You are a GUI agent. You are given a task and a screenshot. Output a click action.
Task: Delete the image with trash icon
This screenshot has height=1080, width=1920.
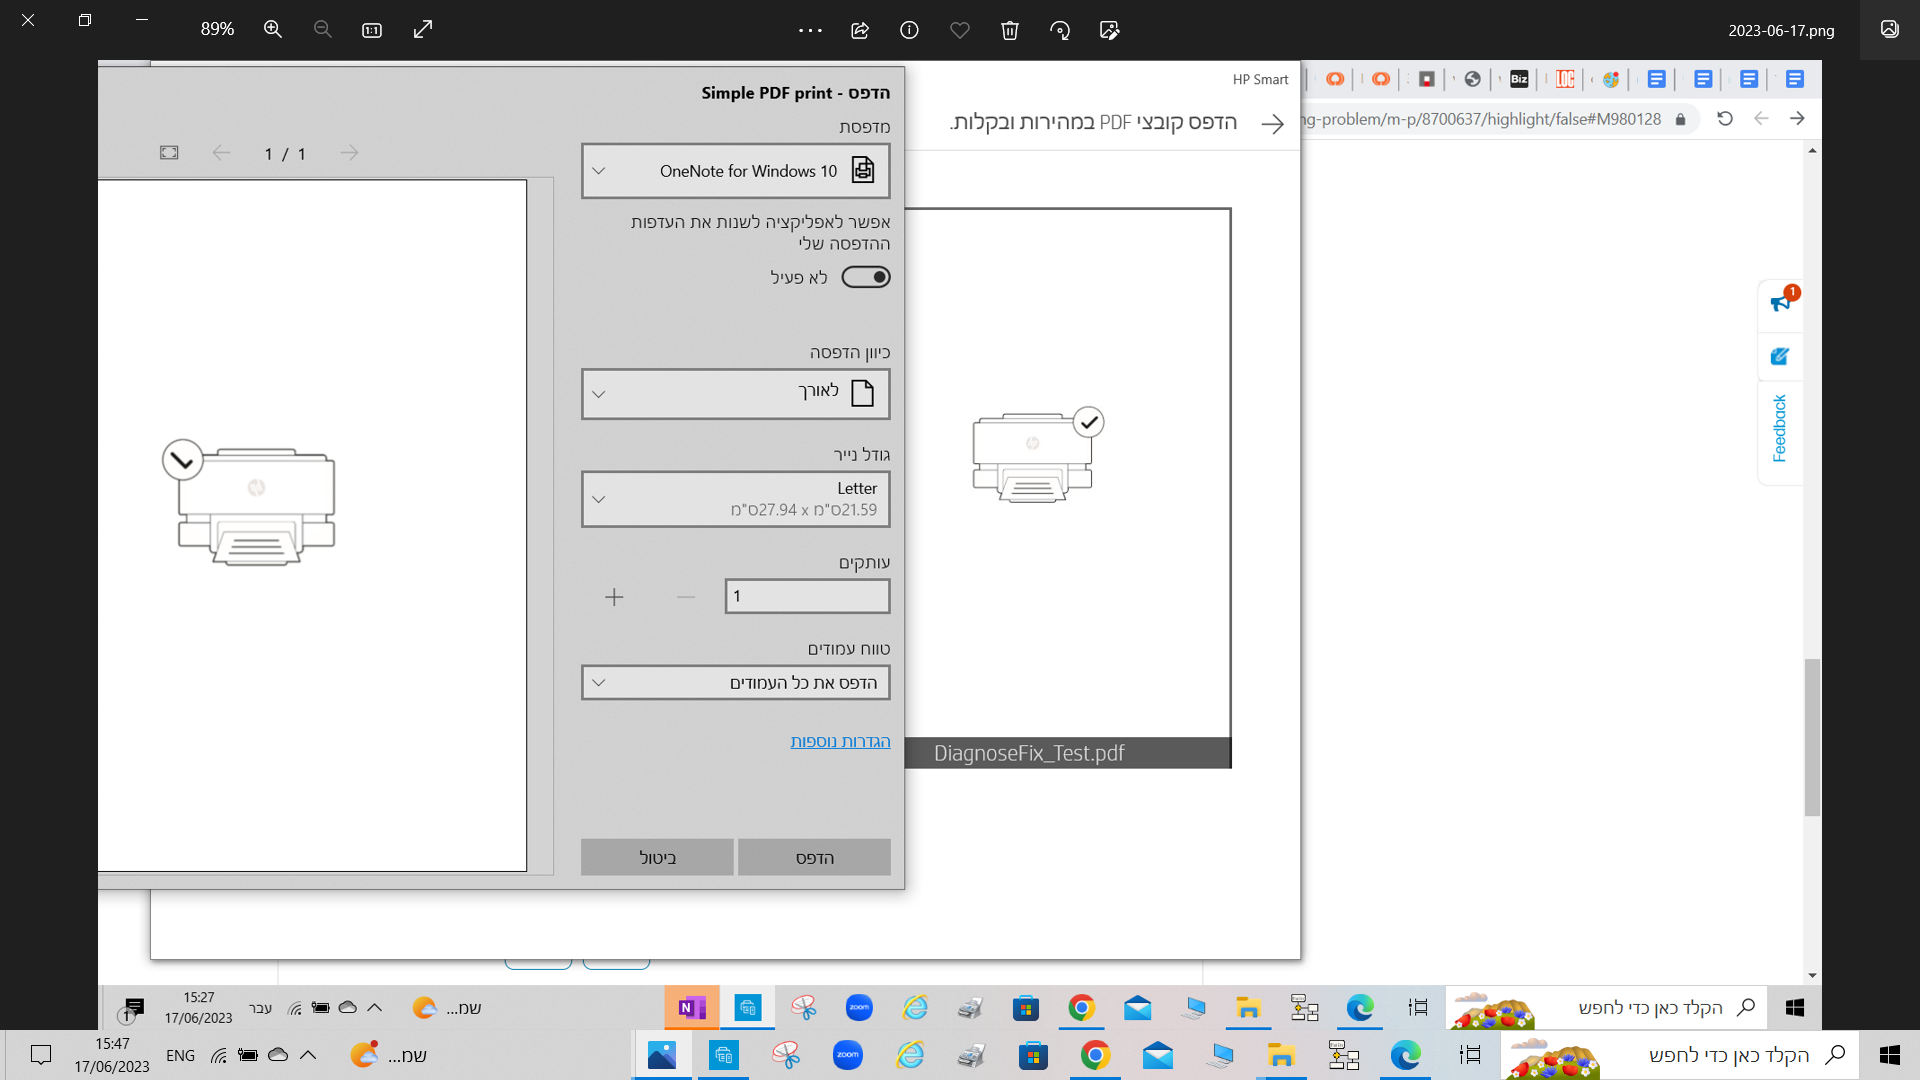(x=1010, y=30)
